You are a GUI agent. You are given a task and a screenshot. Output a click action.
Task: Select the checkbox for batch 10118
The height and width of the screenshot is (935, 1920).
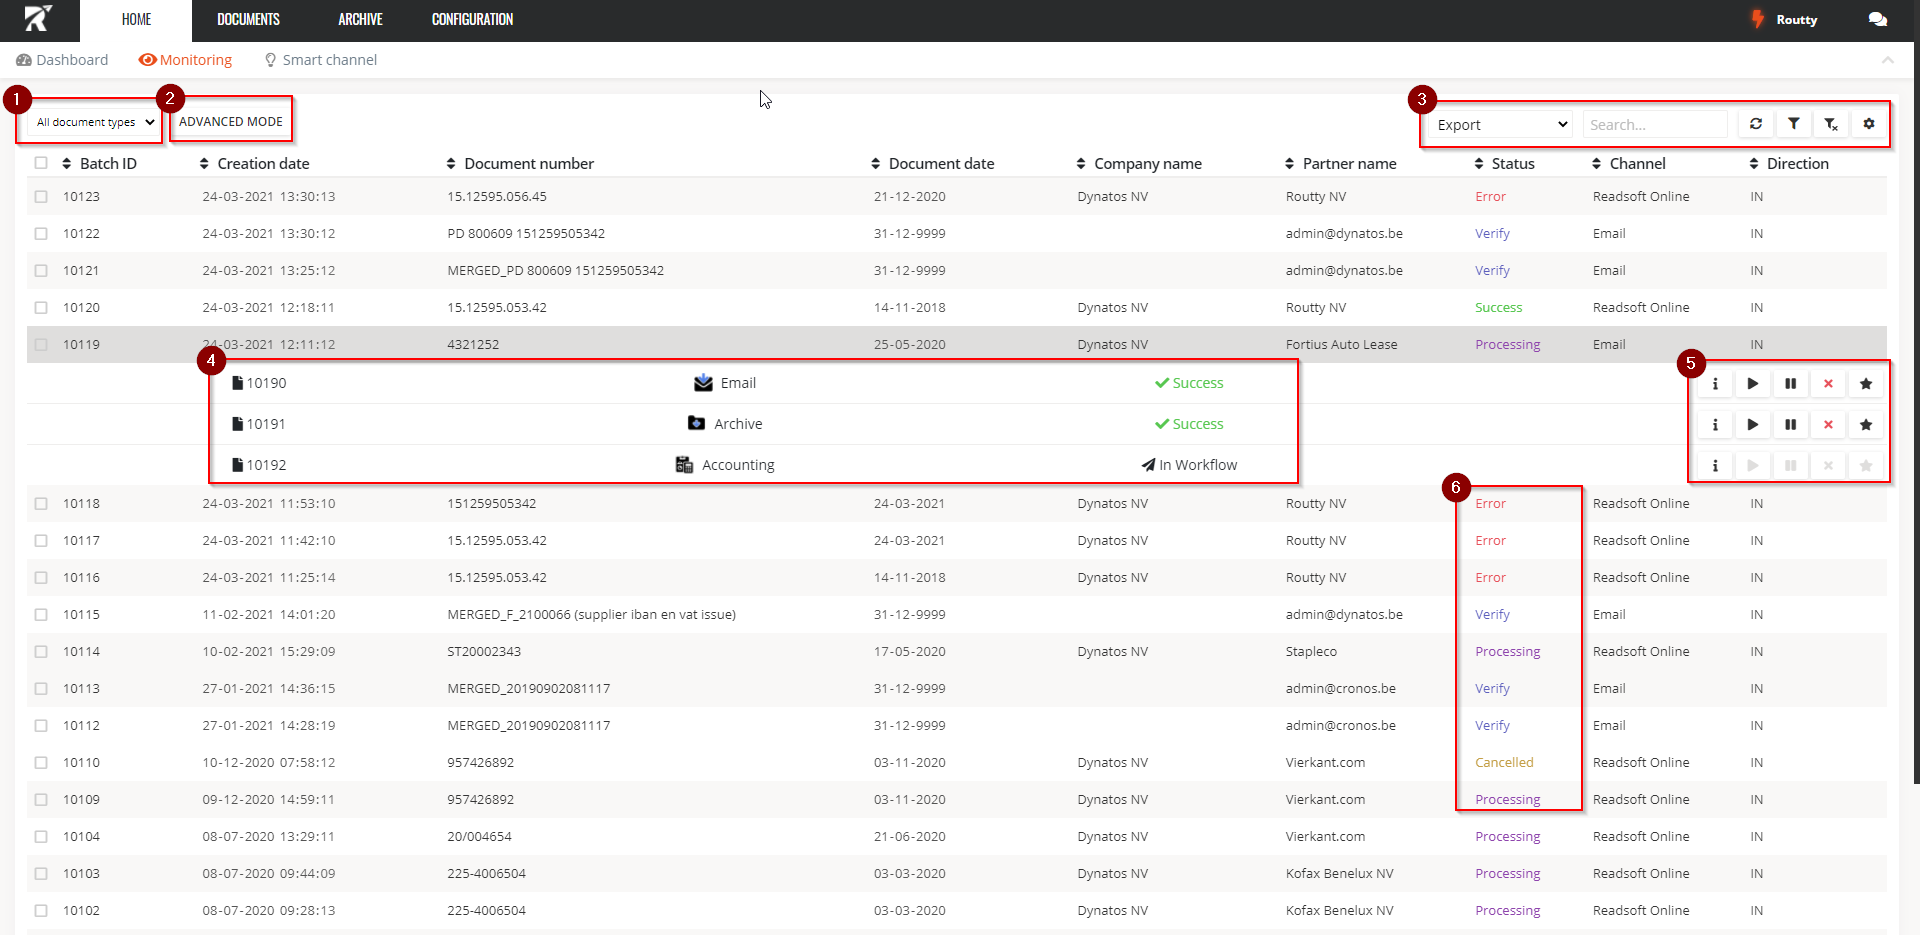coord(41,504)
